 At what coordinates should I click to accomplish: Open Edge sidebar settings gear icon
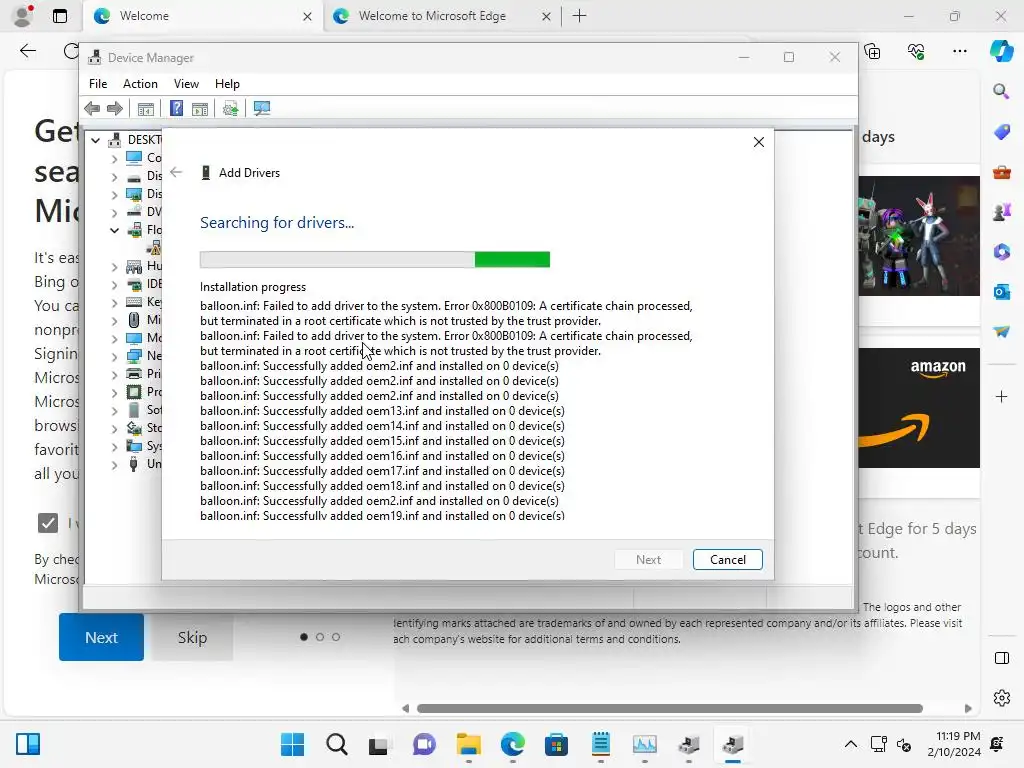1002,698
